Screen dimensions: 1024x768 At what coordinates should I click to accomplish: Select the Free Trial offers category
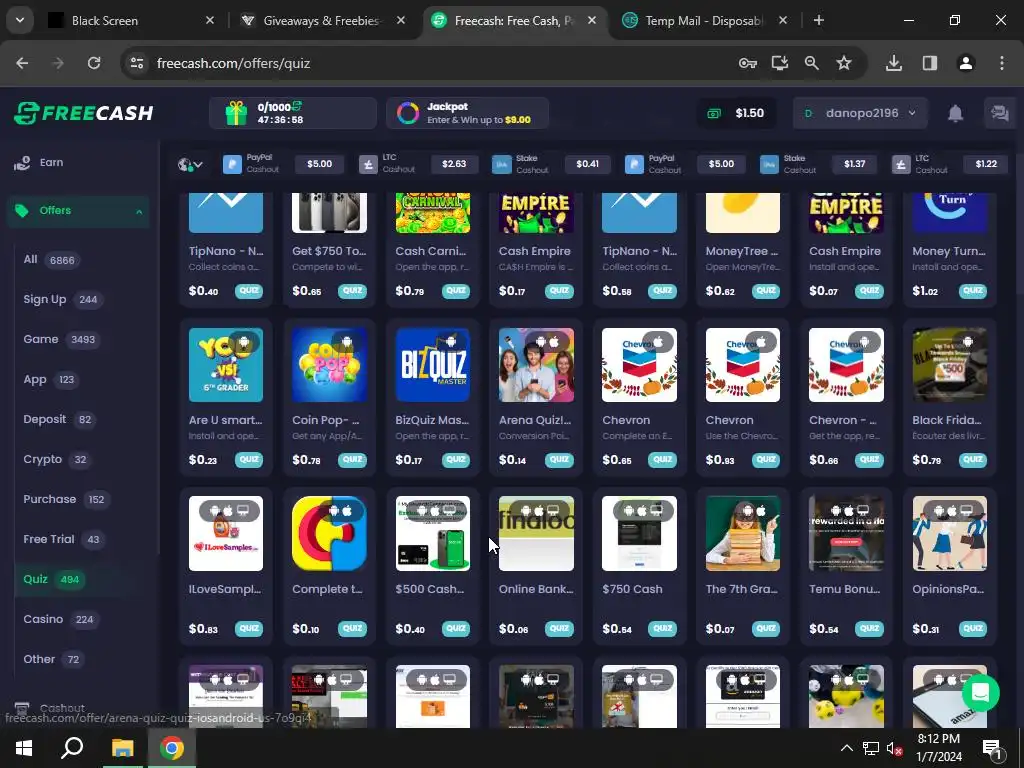[x=63, y=539]
